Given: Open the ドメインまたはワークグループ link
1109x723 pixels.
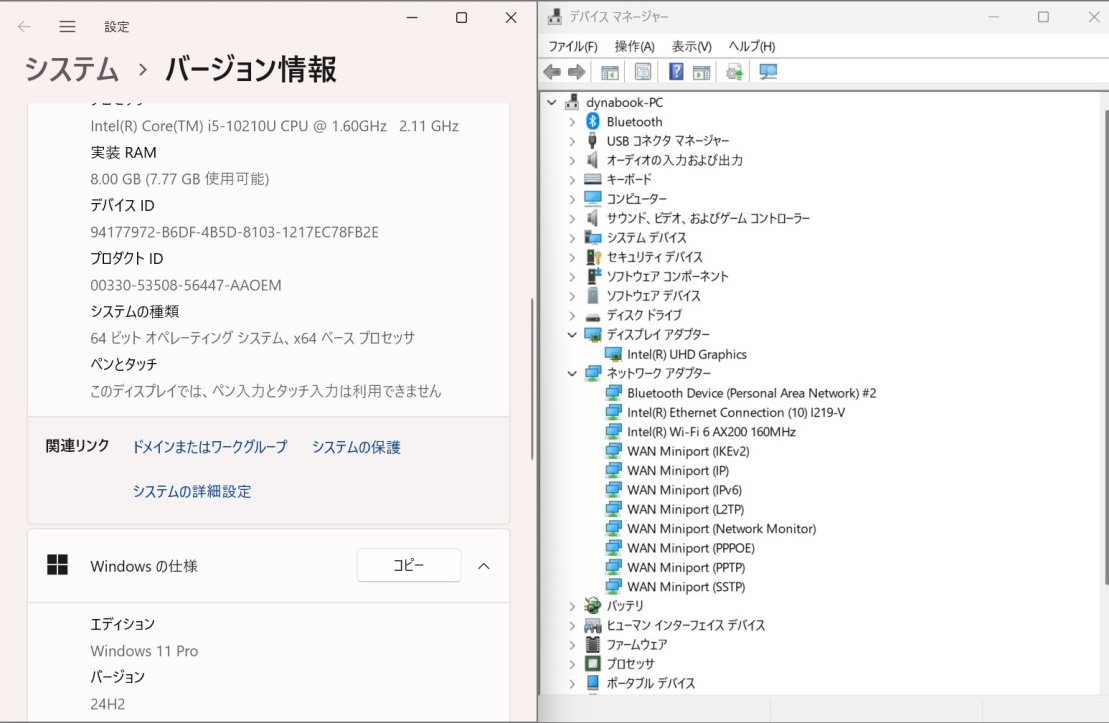Looking at the screenshot, I should coord(209,447).
